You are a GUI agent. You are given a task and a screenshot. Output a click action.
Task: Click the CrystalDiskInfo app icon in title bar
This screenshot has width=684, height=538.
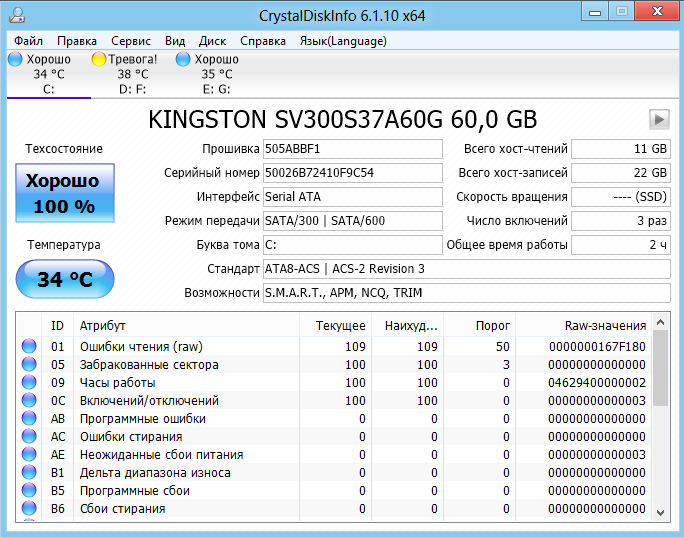[17, 15]
